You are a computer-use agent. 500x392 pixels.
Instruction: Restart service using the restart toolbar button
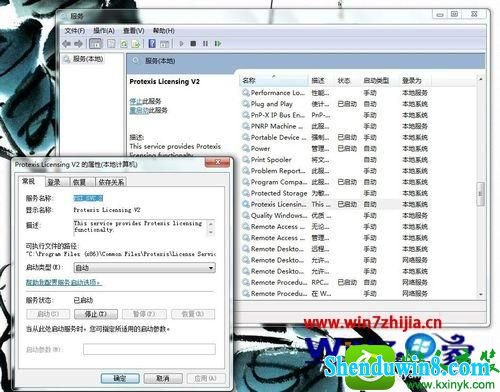(218, 44)
